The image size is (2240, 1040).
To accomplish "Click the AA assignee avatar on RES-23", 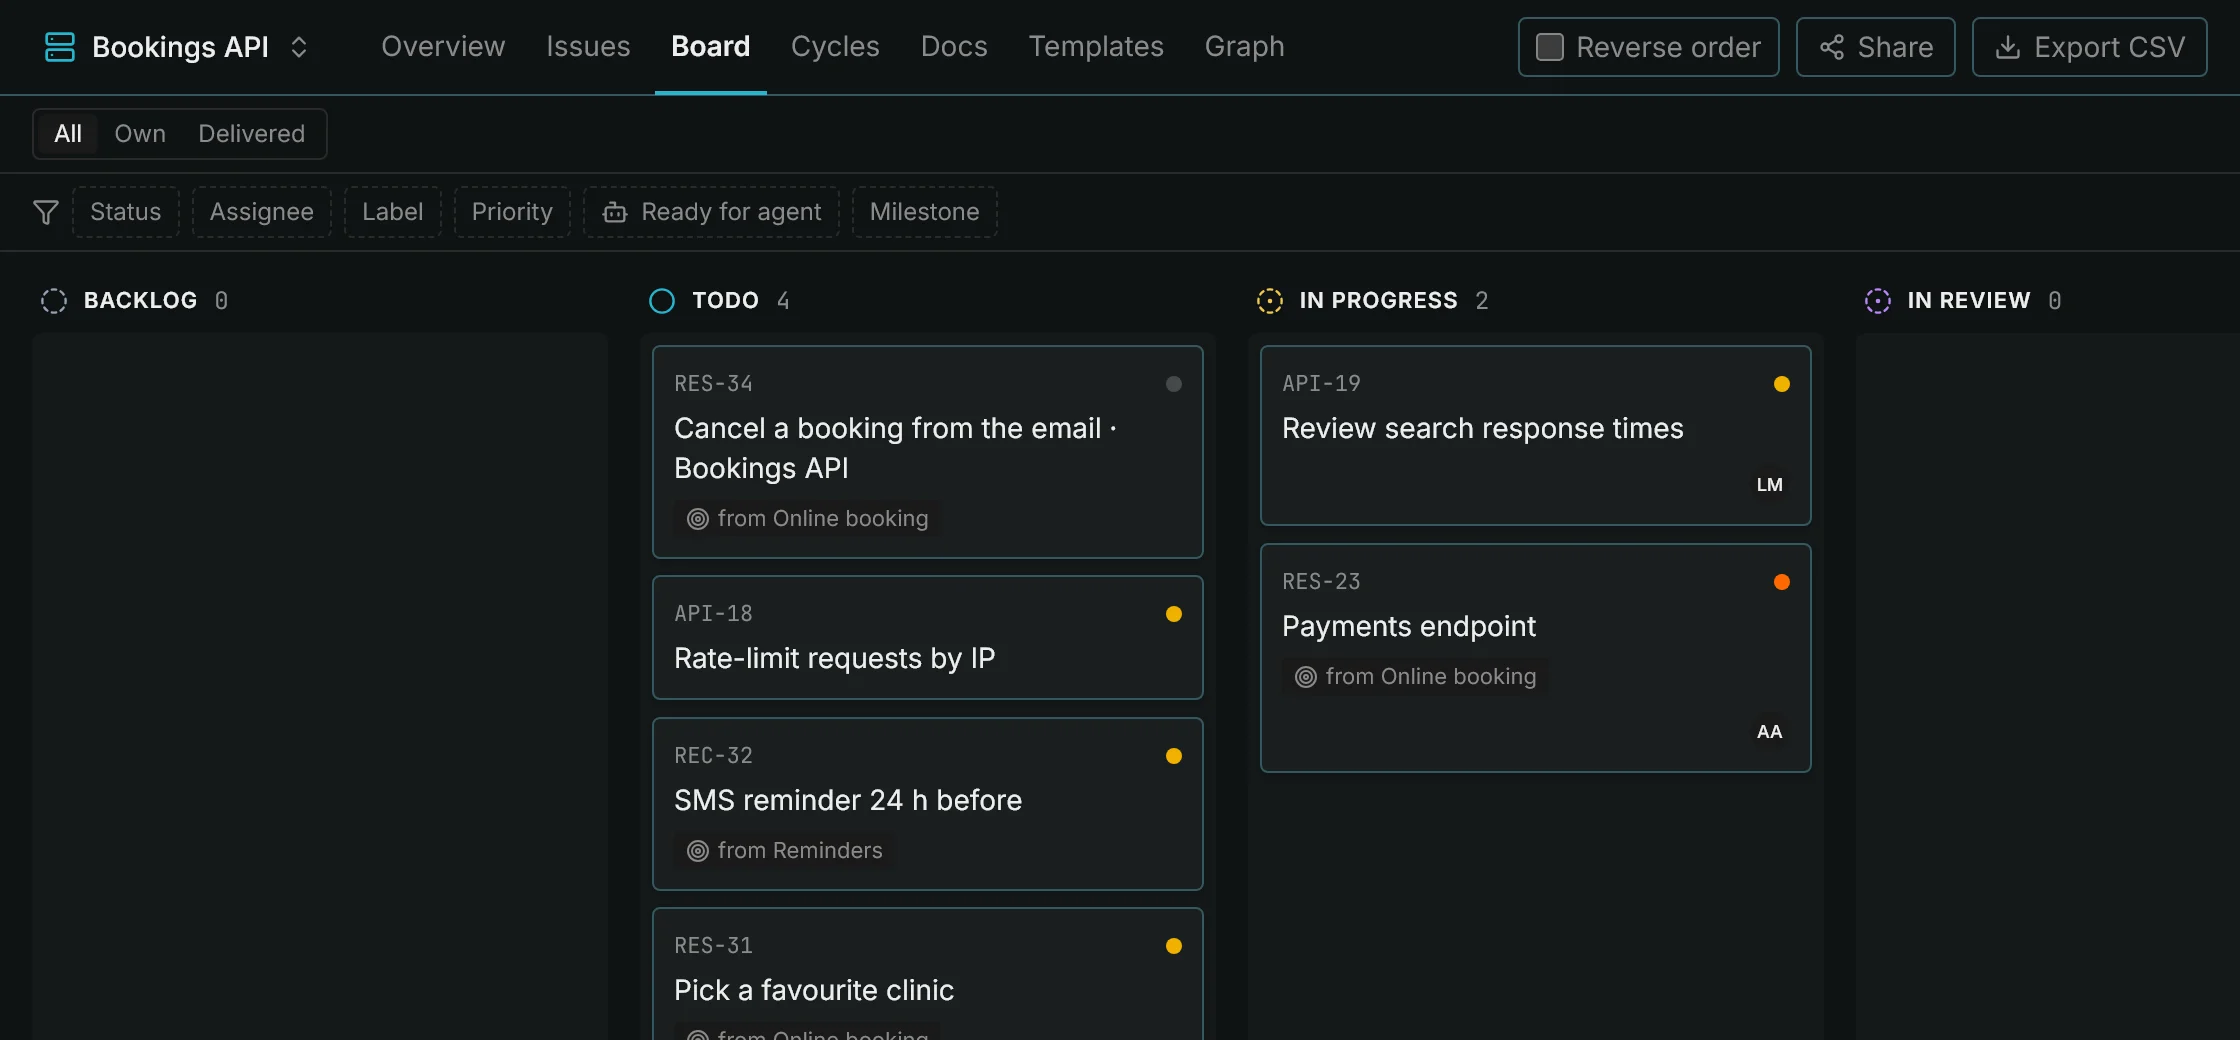I will coord(1770,732).
